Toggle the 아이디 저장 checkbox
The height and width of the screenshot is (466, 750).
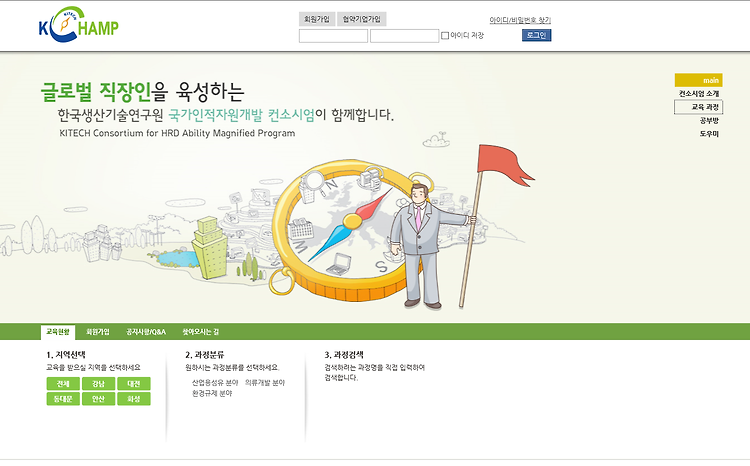(x=445, y=35)
